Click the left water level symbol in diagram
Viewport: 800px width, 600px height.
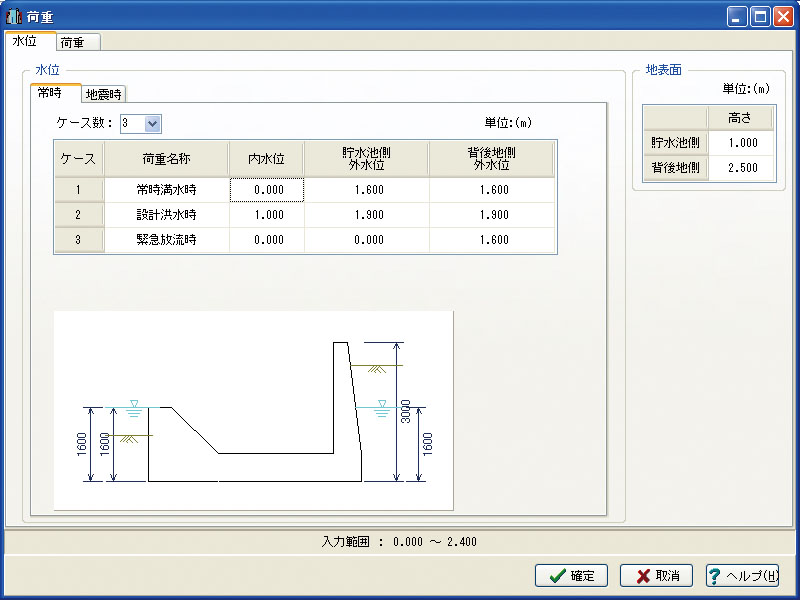tap(134, 408)
